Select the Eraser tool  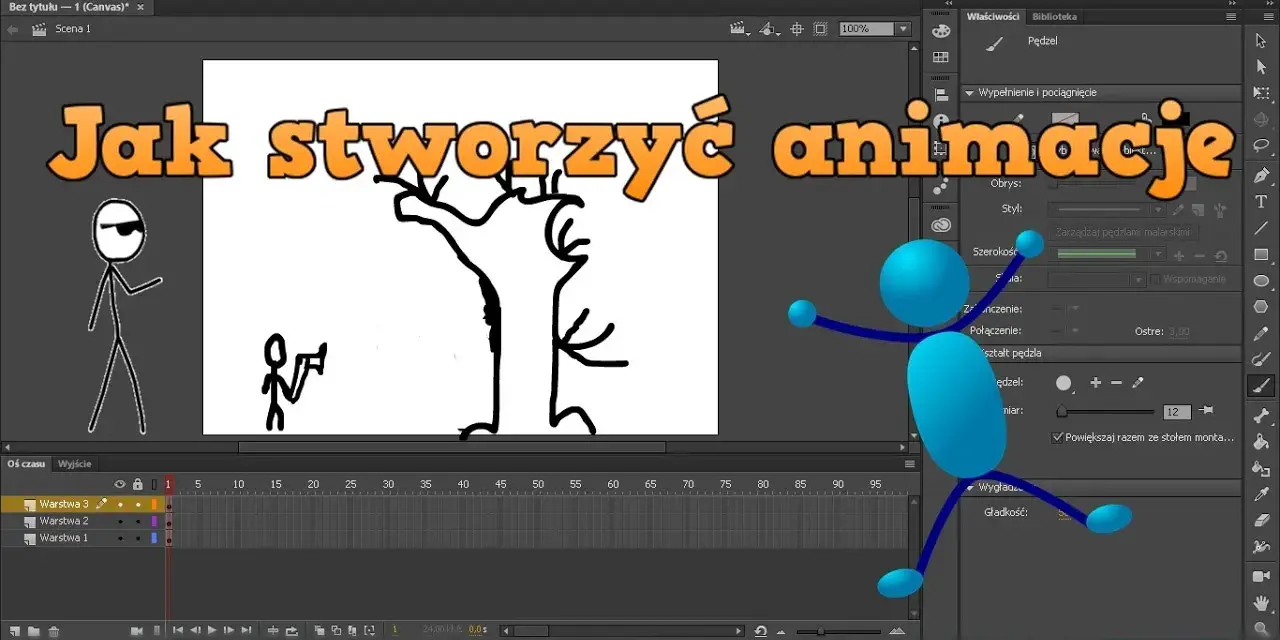1261,520
